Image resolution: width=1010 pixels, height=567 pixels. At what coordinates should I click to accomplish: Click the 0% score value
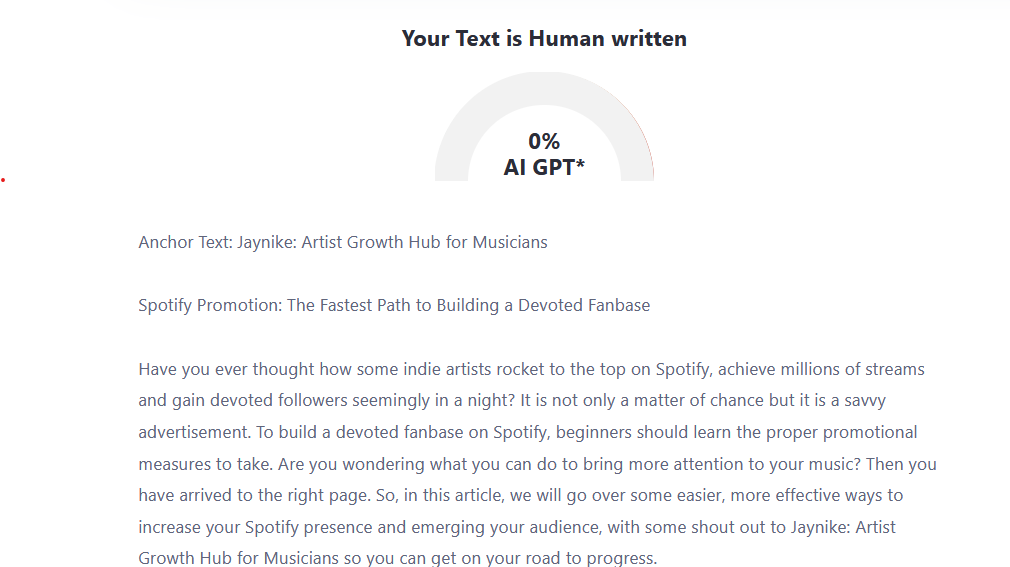[x=544, y=141]
